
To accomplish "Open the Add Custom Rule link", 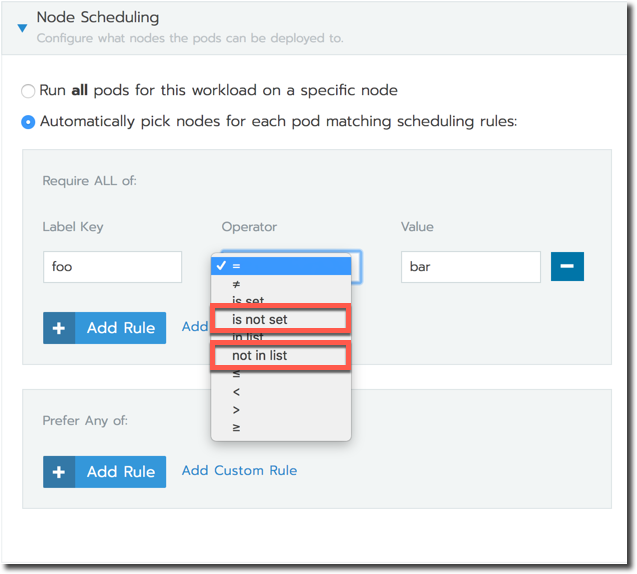I will pos(239,471).
